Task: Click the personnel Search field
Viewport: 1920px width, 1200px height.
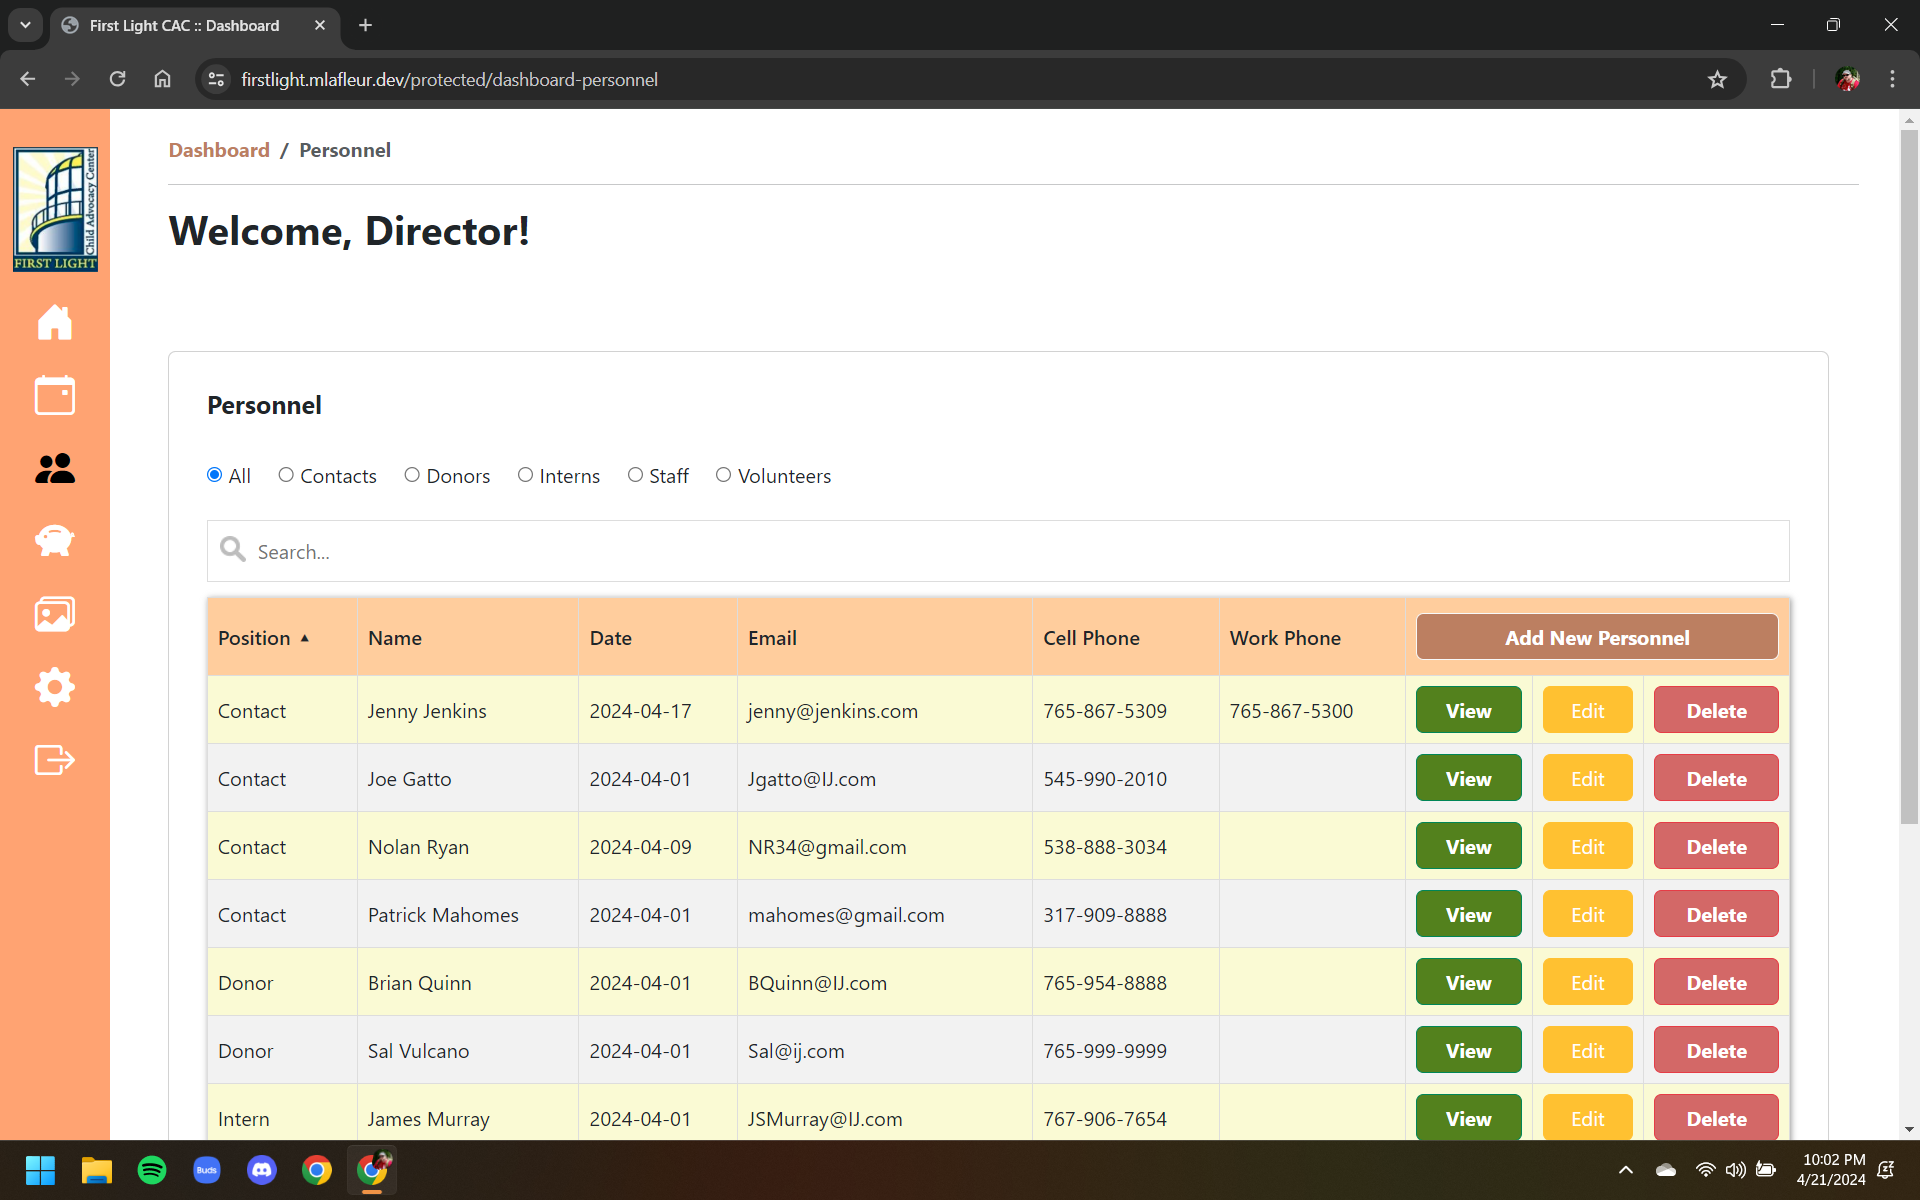Action: tap(998, 551)
